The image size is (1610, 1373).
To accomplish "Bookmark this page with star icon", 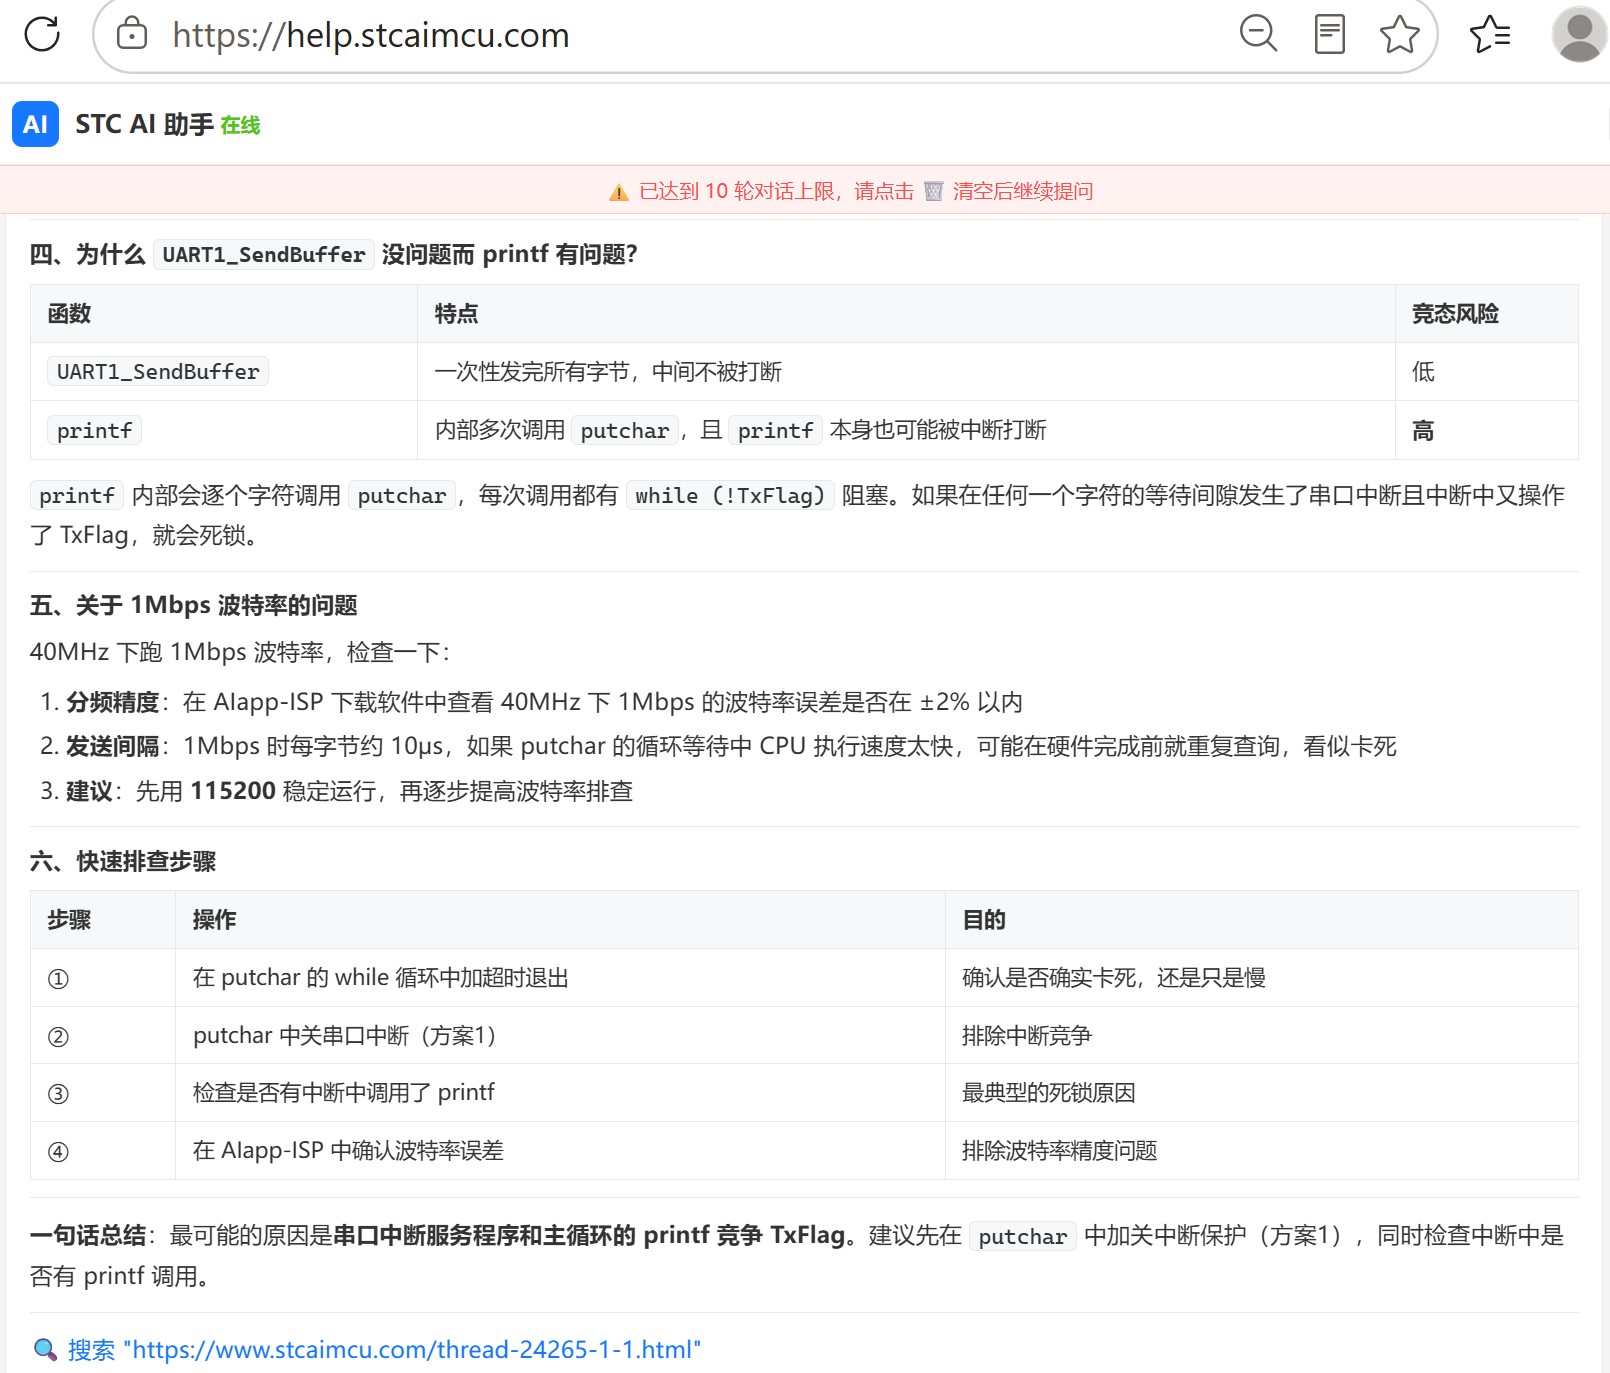I will tap(1399, 34).
